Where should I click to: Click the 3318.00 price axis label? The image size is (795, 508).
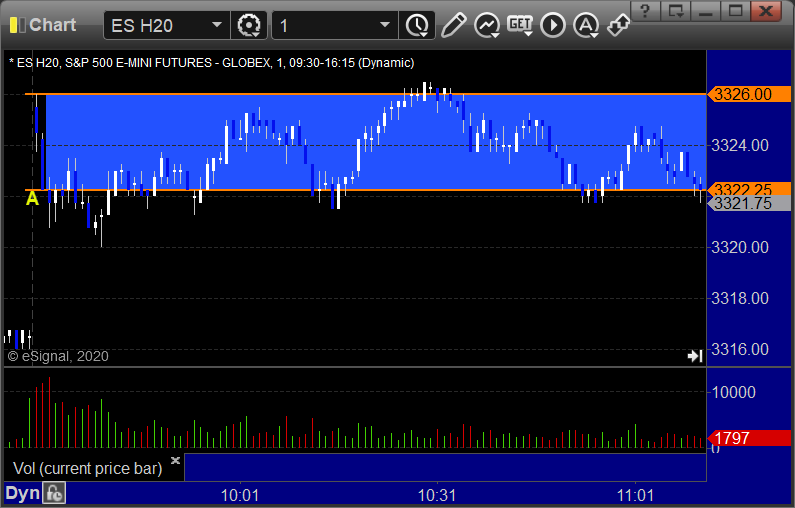[740, 298]
